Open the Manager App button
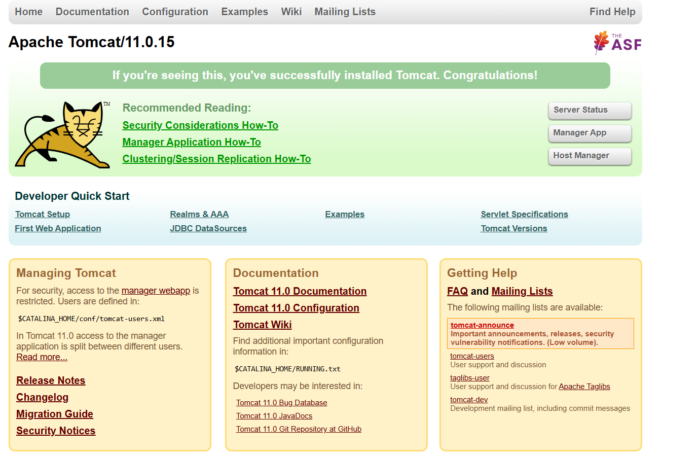Image resolution: width=700 pixels, height=455 pixels. [x=590, y=133]
